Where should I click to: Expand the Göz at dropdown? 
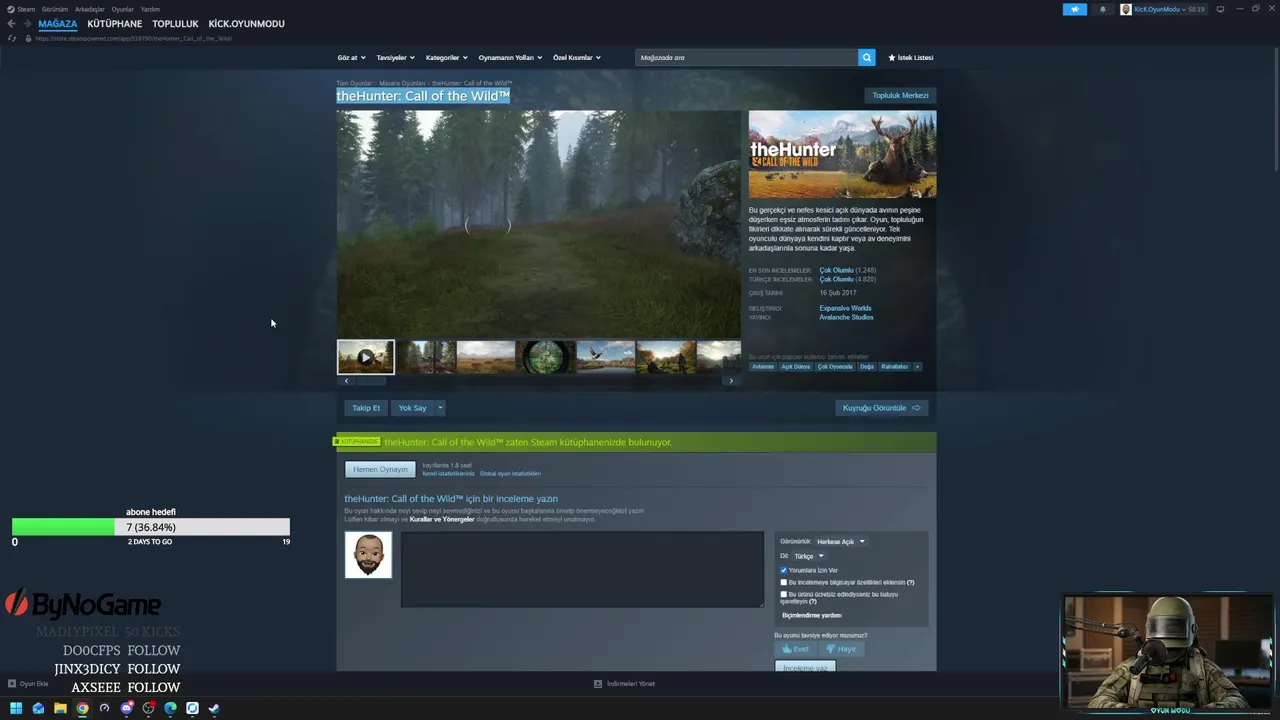(x=351, y=58)
